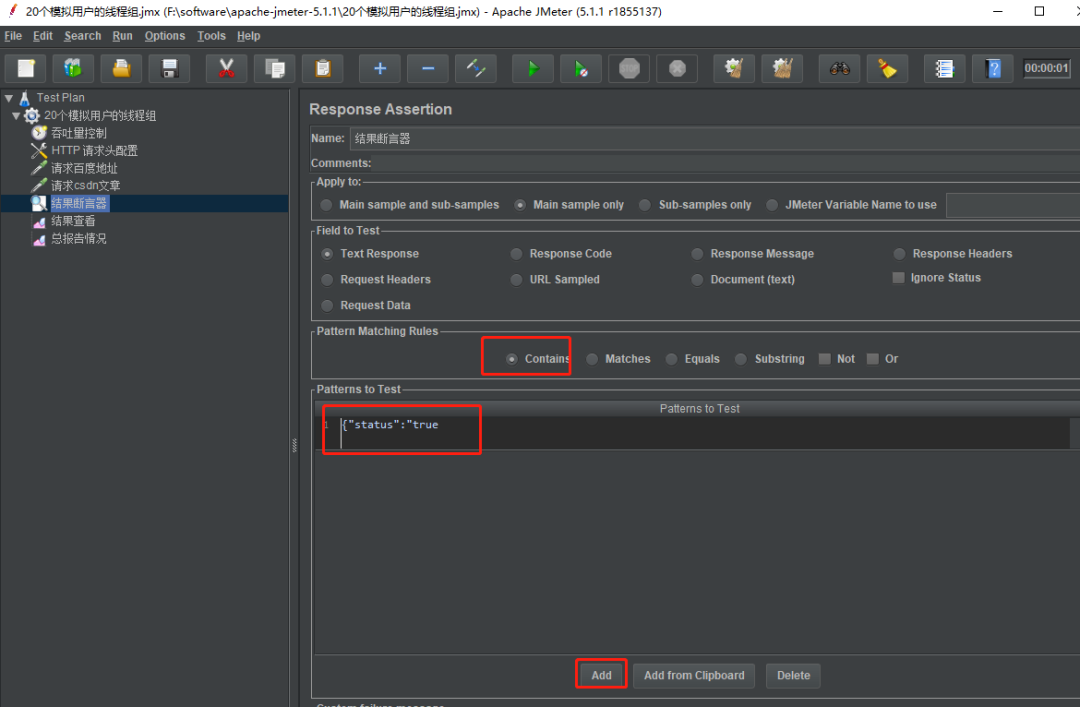
Task: Click the Cut scissors icon
Action: click(226, 68)
